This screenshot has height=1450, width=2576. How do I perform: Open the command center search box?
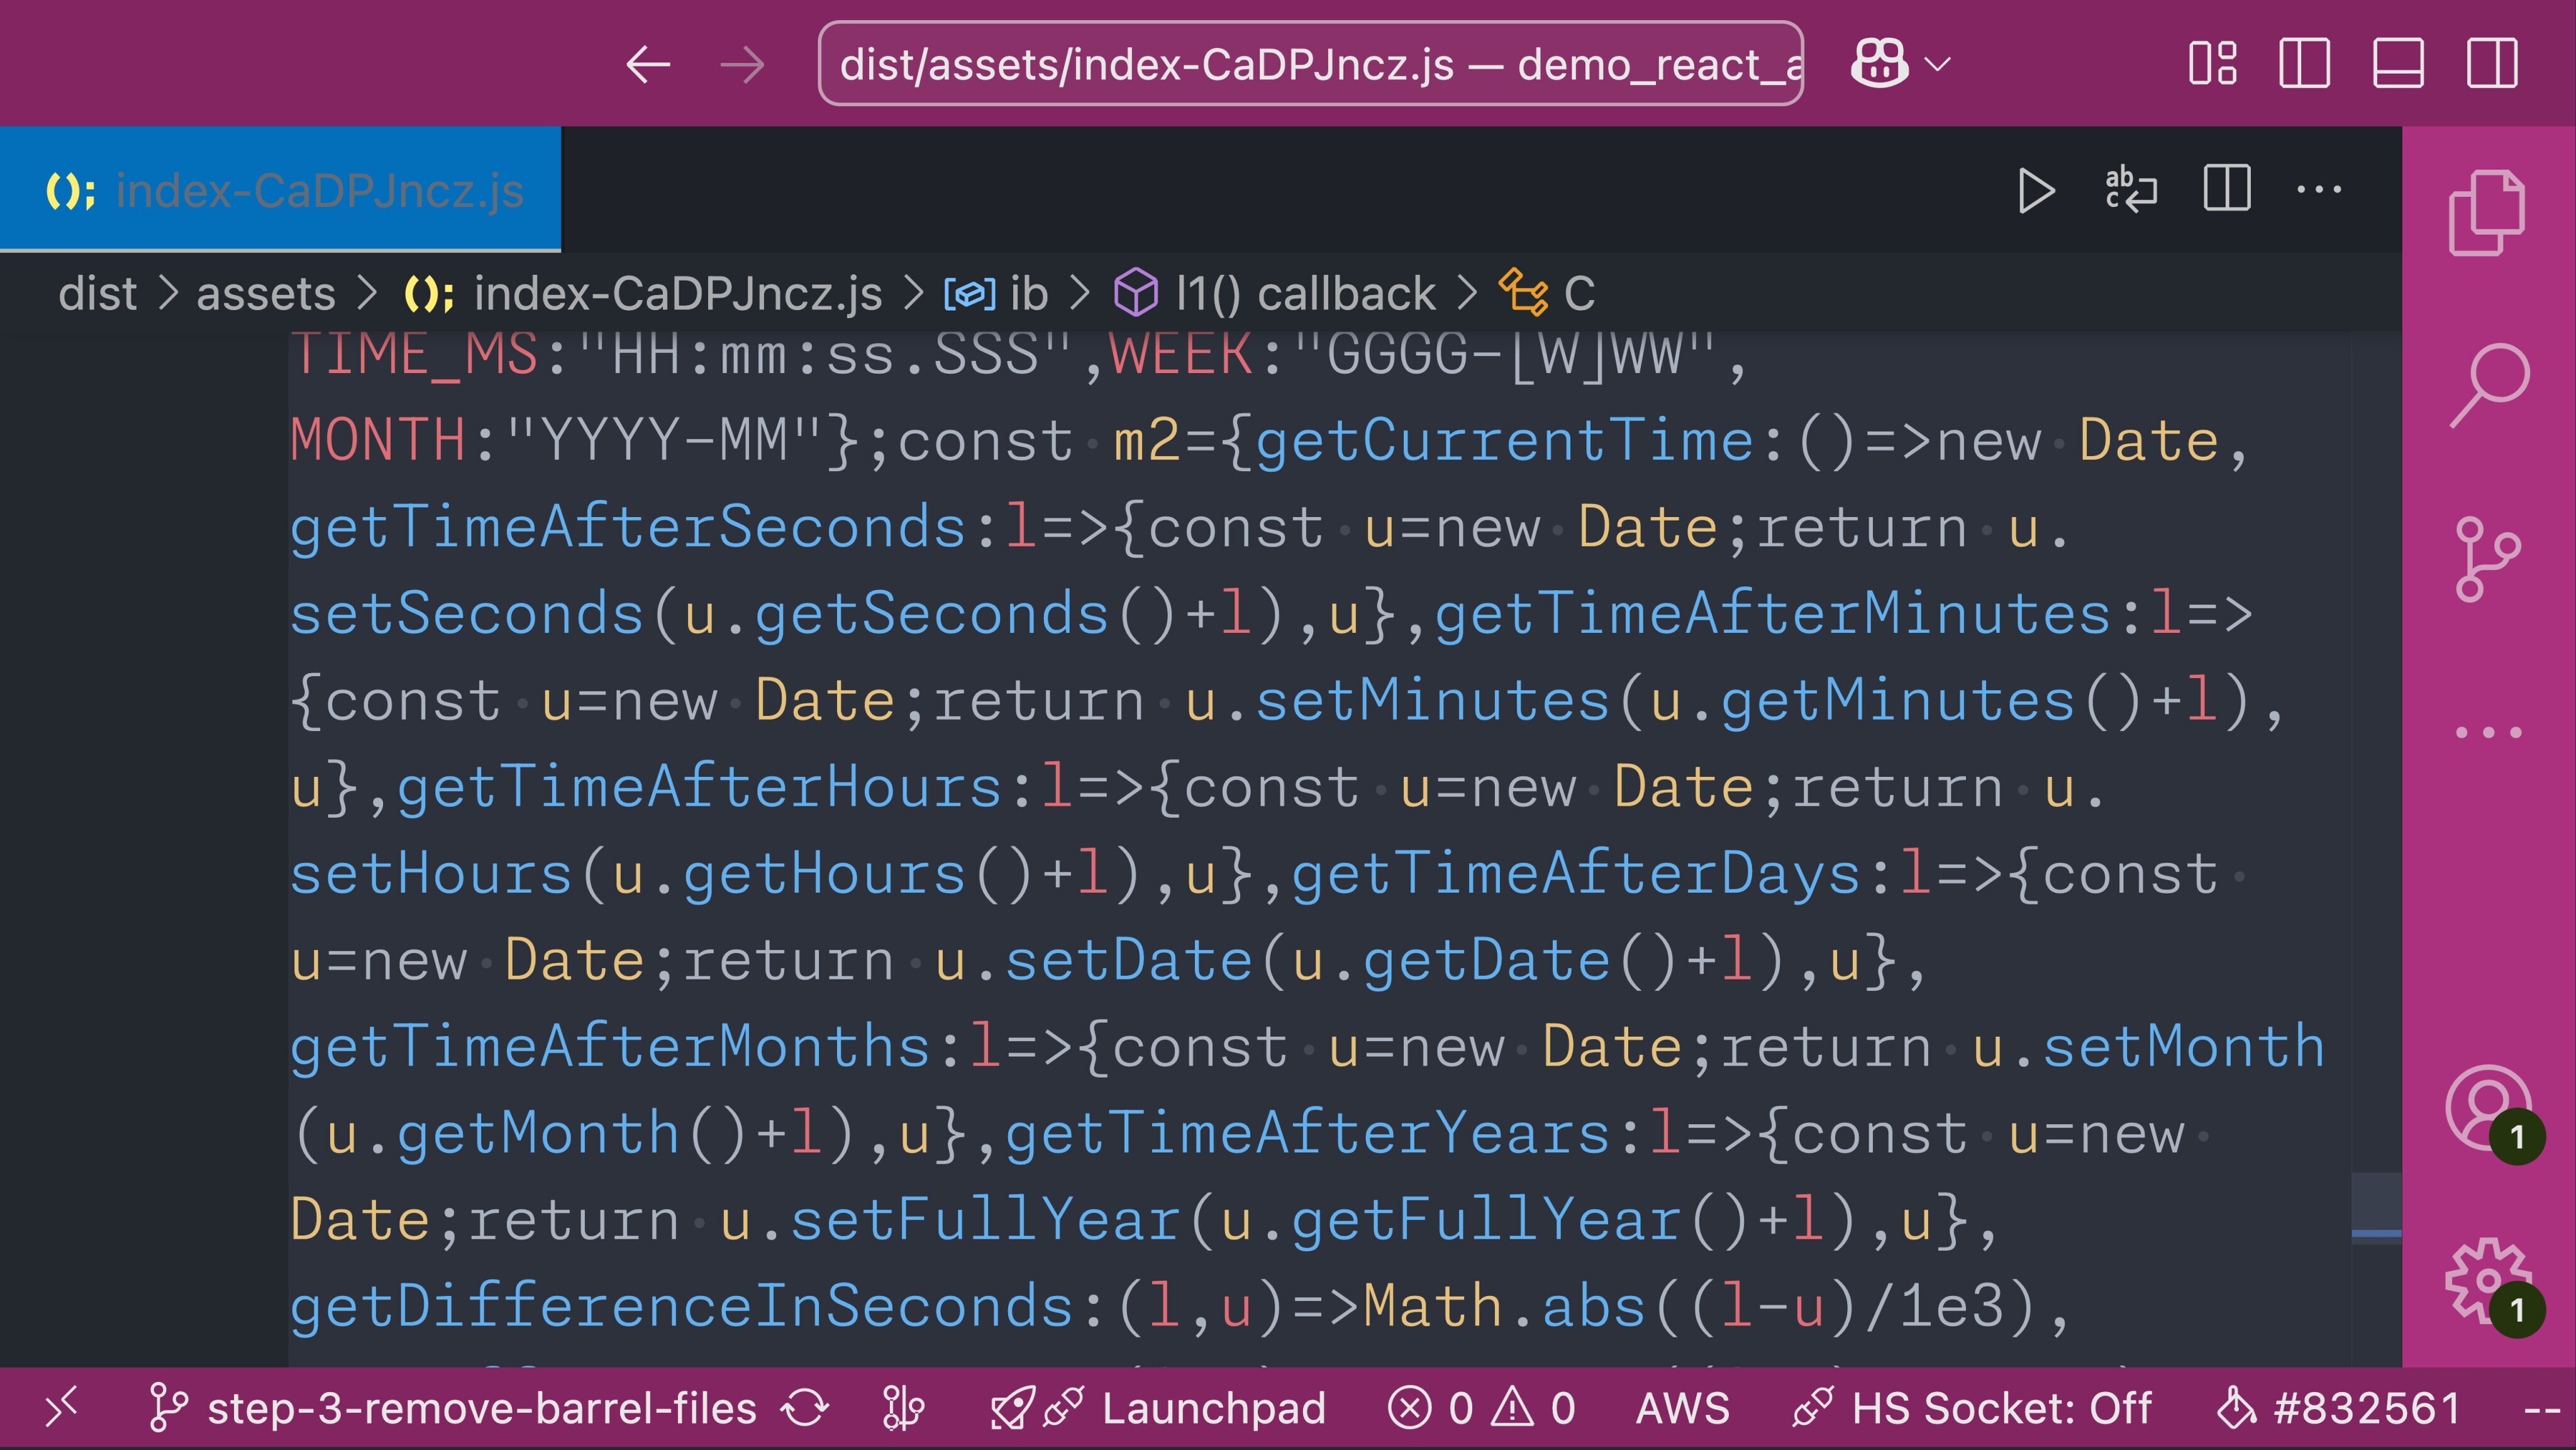1310,64
